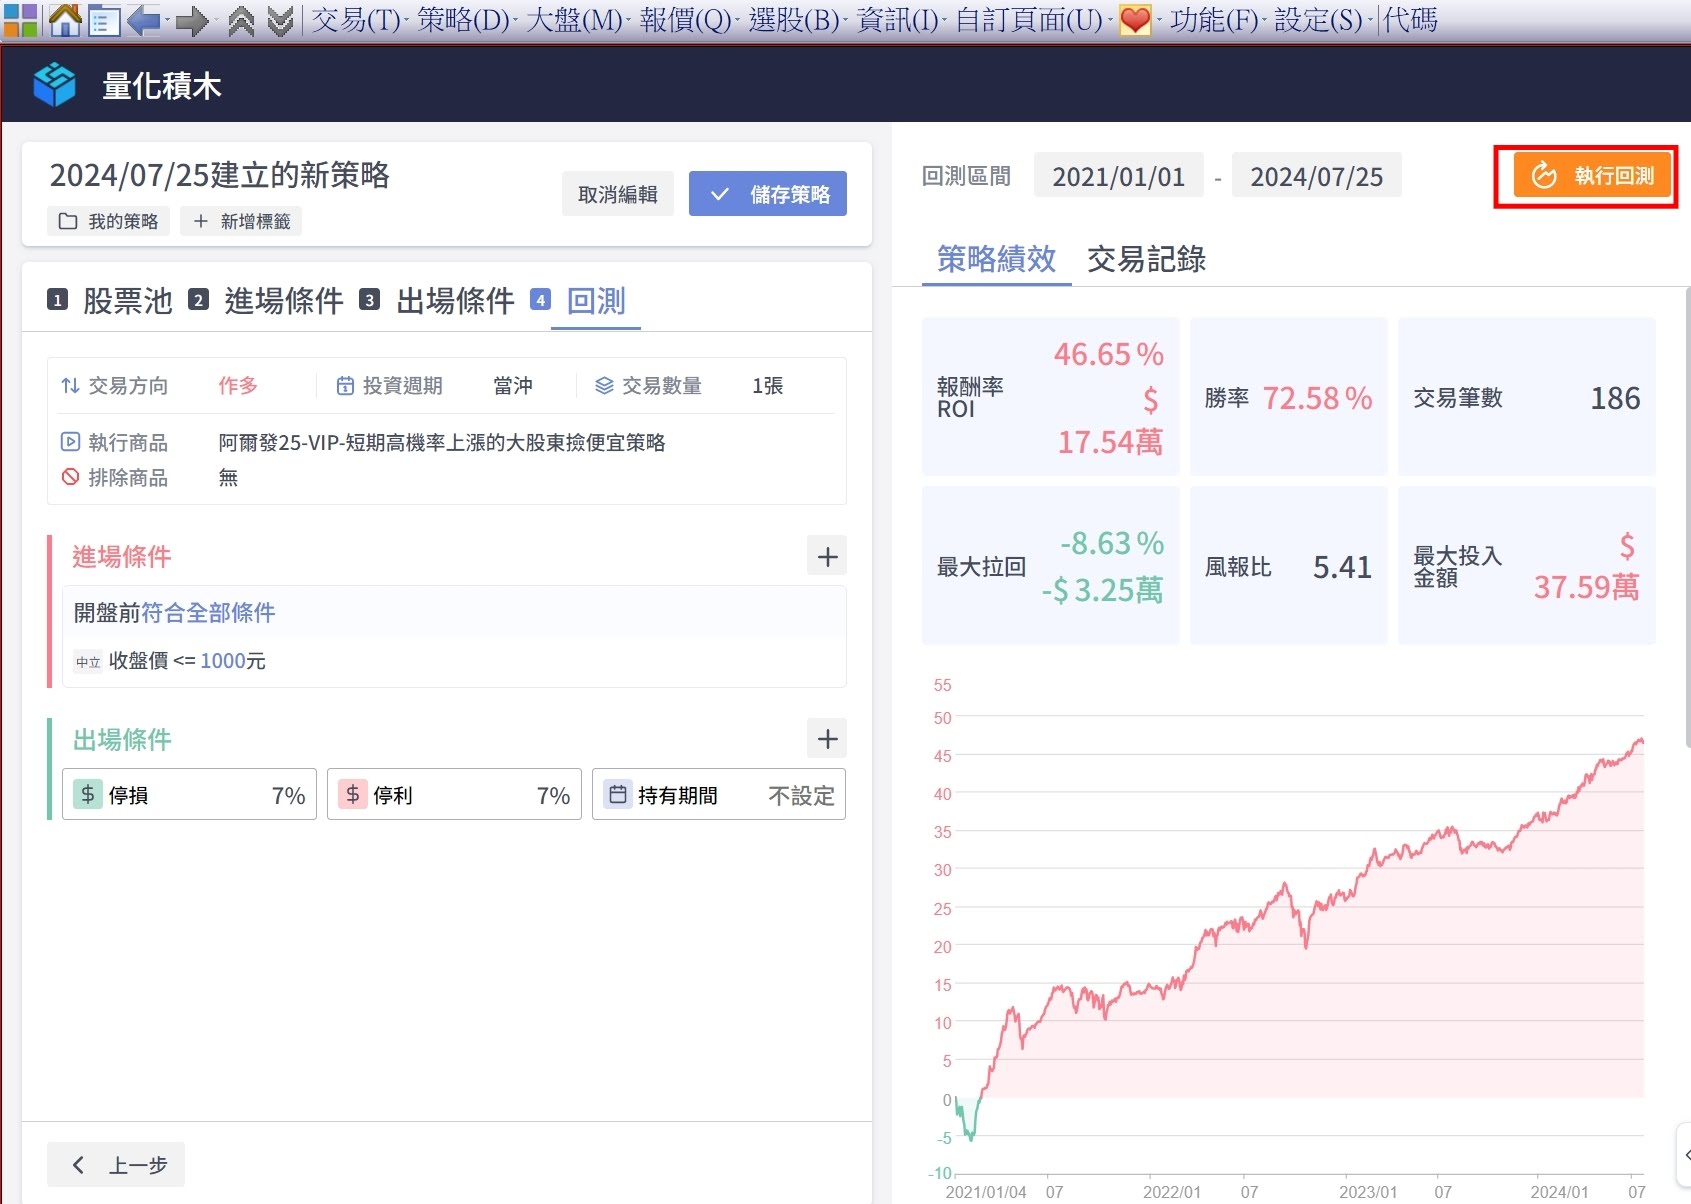Screen dimensions: 1691x1204
Task: Open the 停損 7% stop-loss setting
Action: [x=189, y=795]
